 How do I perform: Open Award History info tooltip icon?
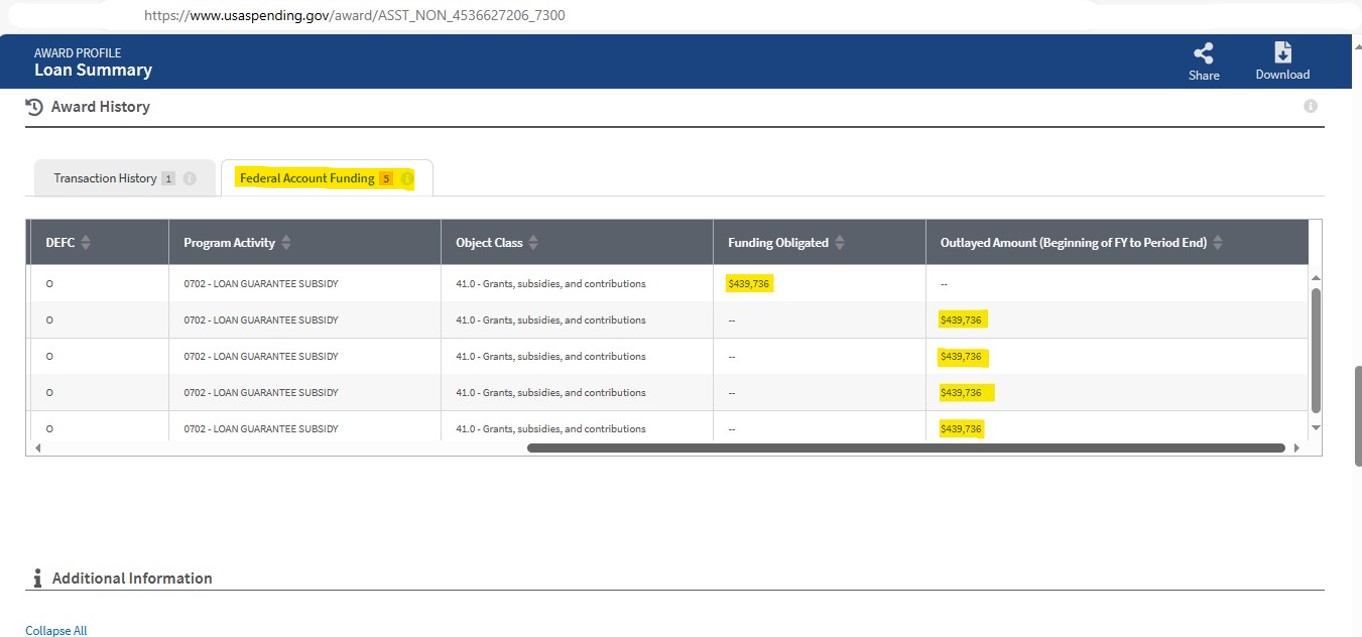point(1310,106)
